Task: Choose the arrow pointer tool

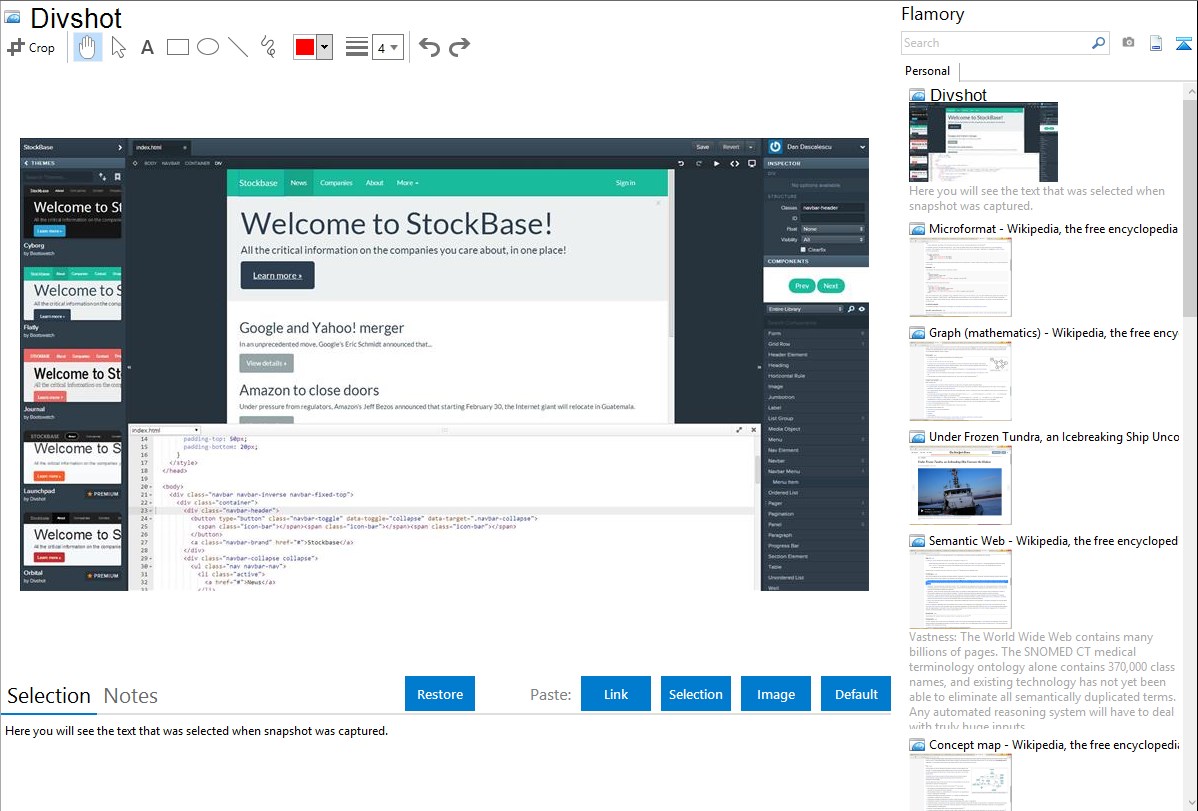Action: 118,47
